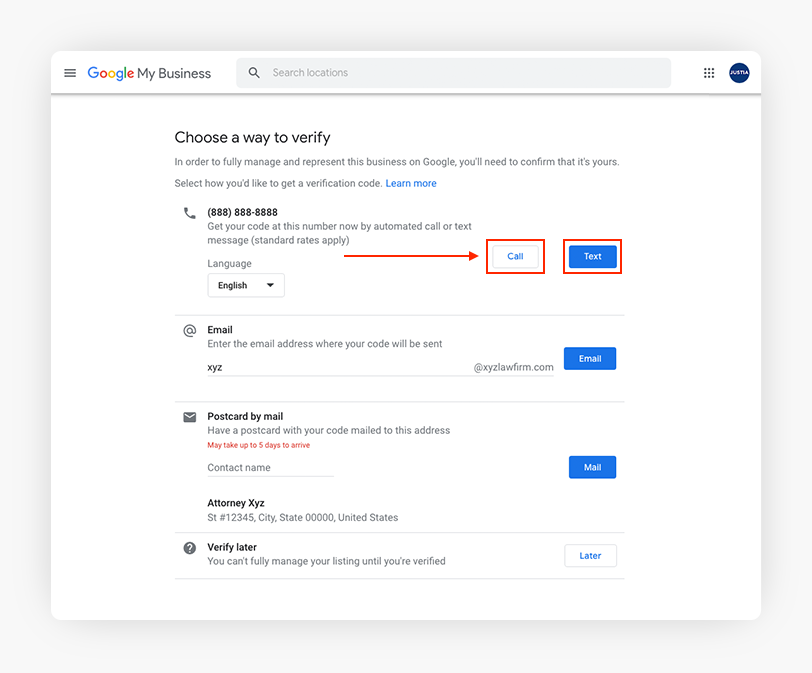Expand the English language dropdown
The image size is (812, 673).
tap(246, 285)
